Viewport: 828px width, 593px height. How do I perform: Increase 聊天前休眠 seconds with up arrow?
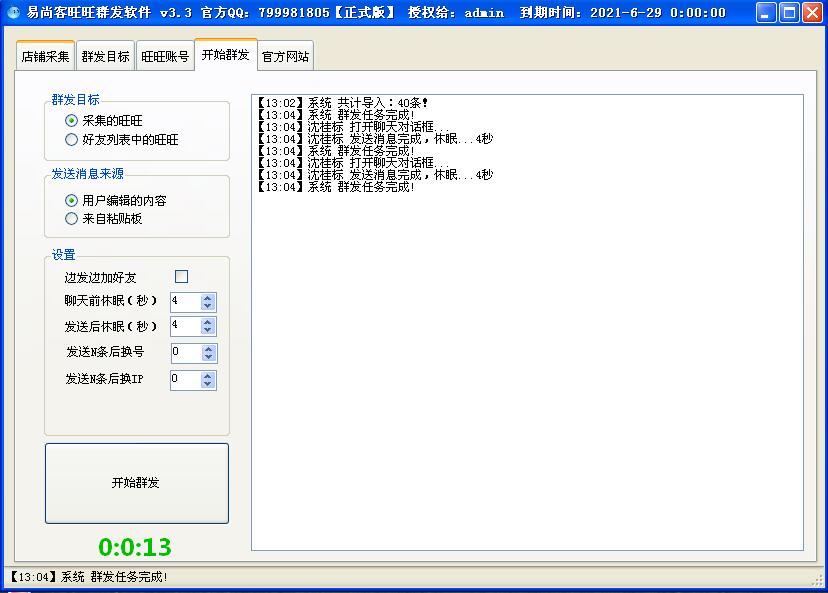pos(208,298)
